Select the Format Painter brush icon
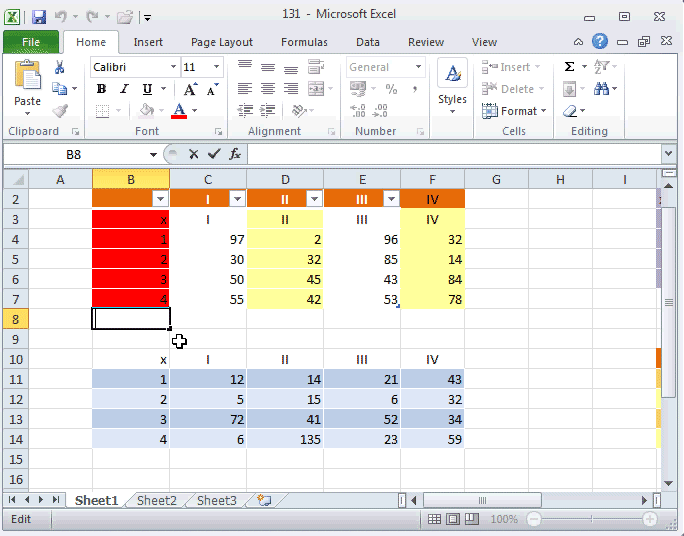Viewport: 684px width, 536px height. 59,111
